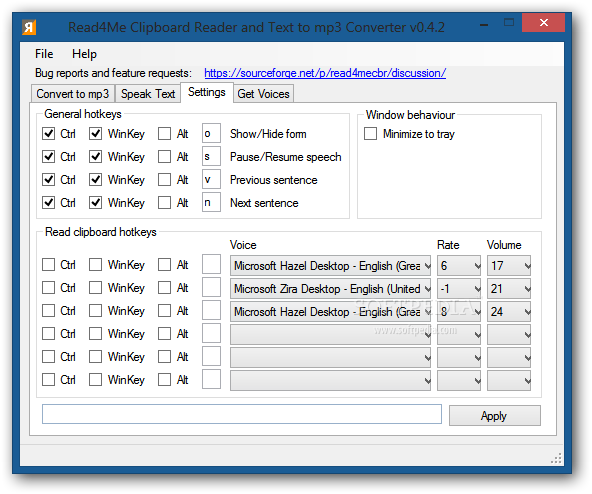Viewport: 592px width, 494px height.
Task: Open the Volume dropdown showing 24
Action: (509, 312)
